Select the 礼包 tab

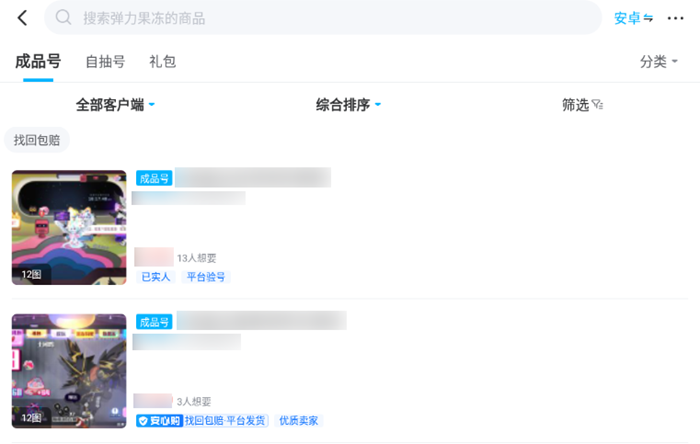click(x=162, y=62)
